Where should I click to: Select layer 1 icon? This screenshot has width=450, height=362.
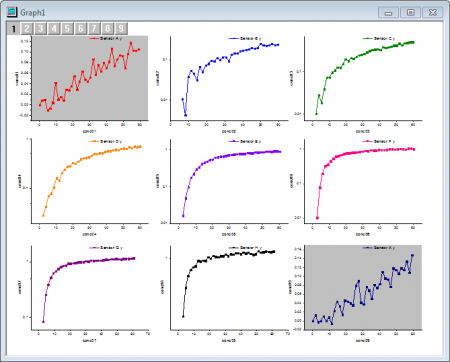click(x=14, y=28)
